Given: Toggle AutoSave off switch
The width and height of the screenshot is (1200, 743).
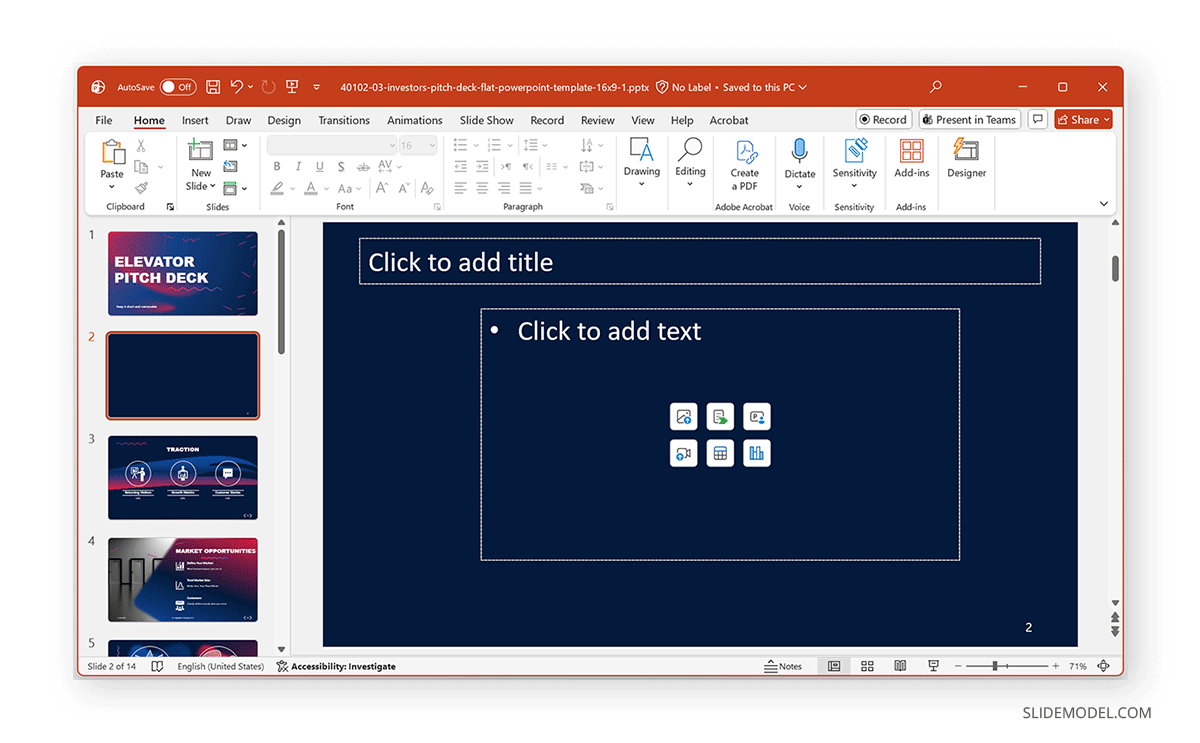Looking at the screenshot, I should pyautogui.click(x=178, y=87).
